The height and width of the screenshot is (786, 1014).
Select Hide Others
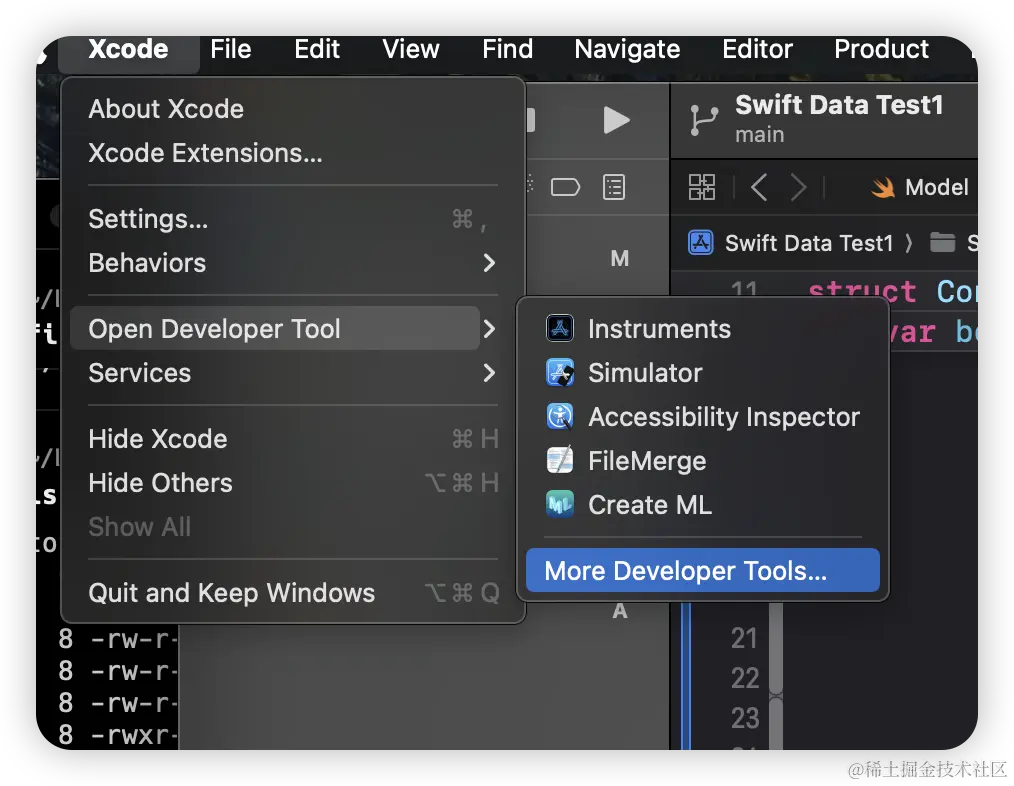(293, 483)
